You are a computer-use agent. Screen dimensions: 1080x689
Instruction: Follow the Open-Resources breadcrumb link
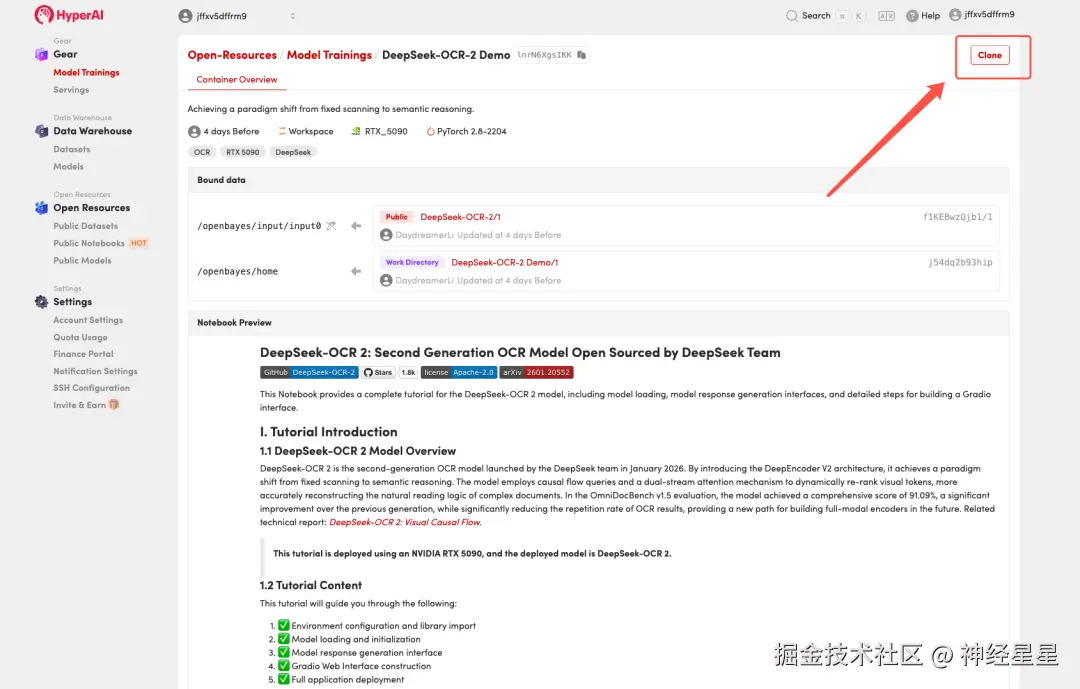pyautogui.click(x=232, y=55)
